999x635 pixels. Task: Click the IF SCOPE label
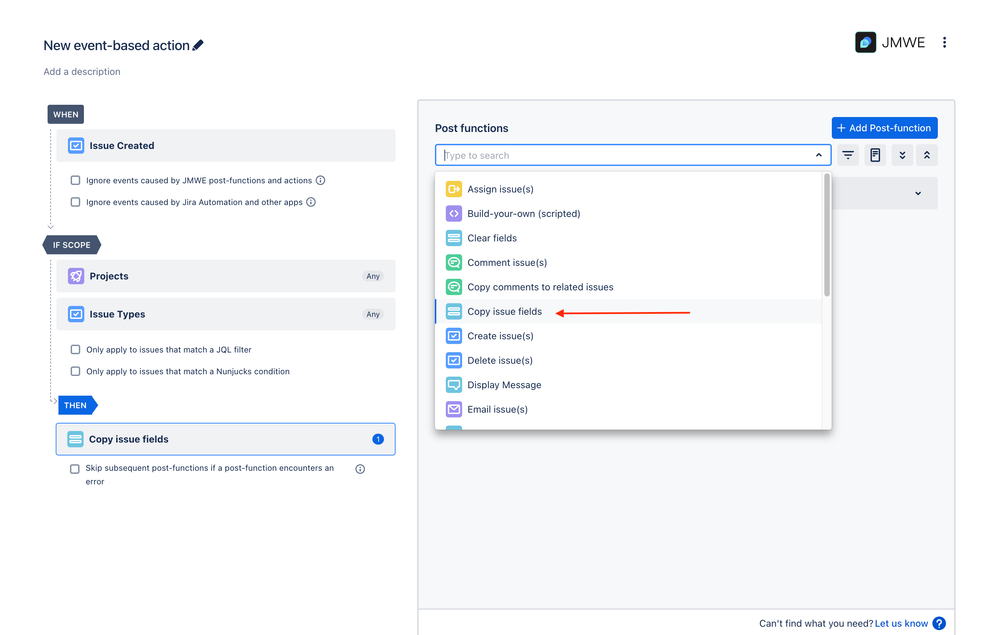[71, 245]
